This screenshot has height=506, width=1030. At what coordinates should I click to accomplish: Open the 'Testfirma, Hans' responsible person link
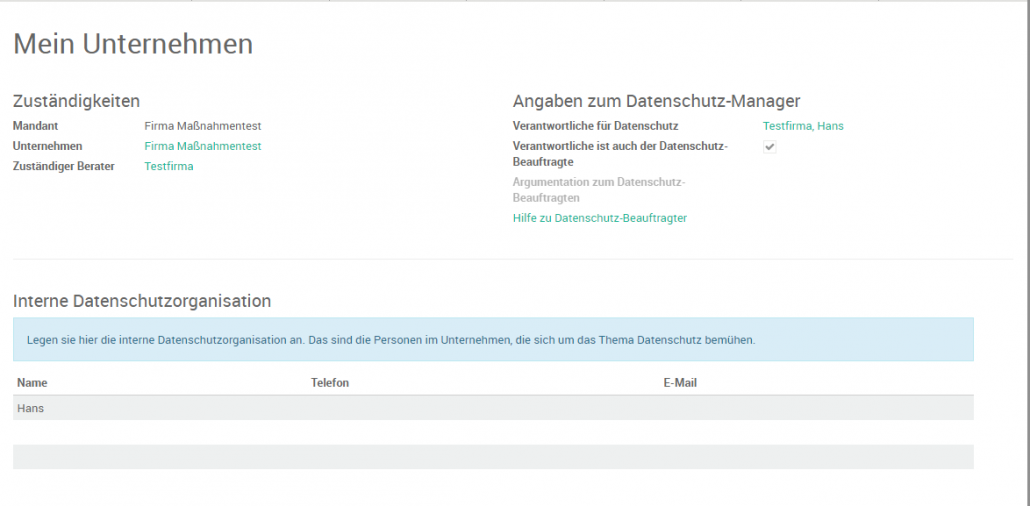[x=803, y=126]
